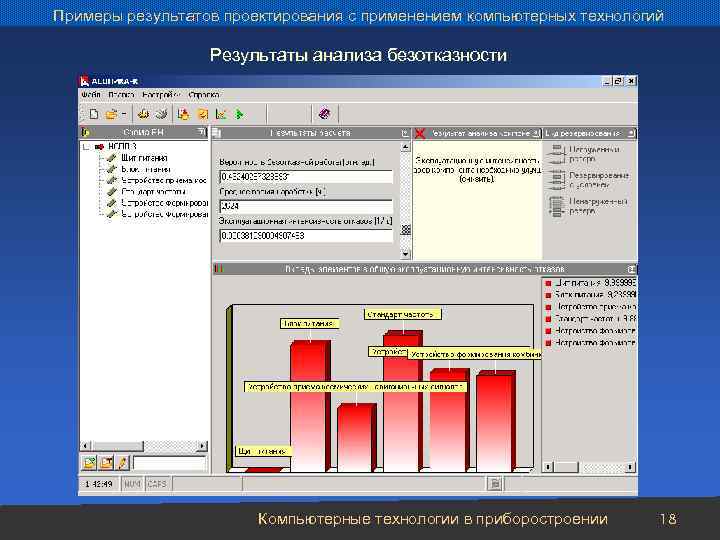Click pin button on calculation results header
The height and width of the screenshot is (540, 720).
point(405,133)
